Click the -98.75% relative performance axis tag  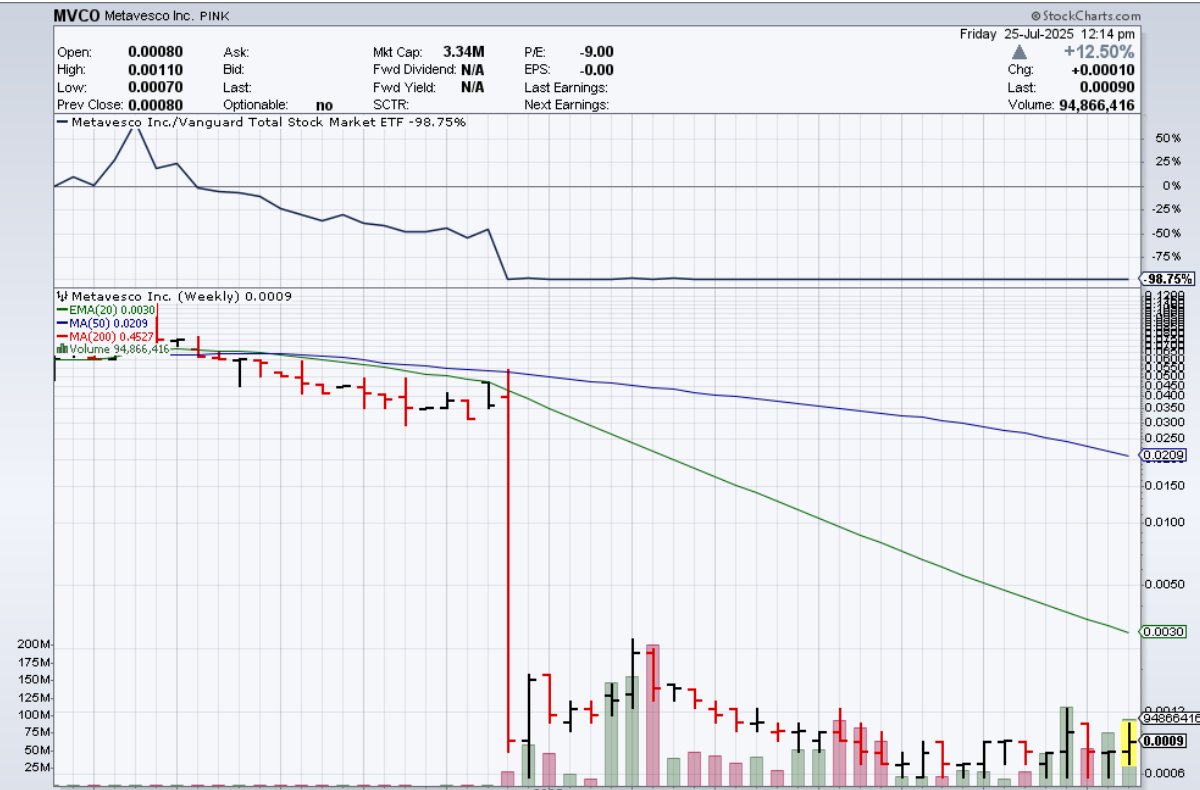click(x=1168, y=279)
